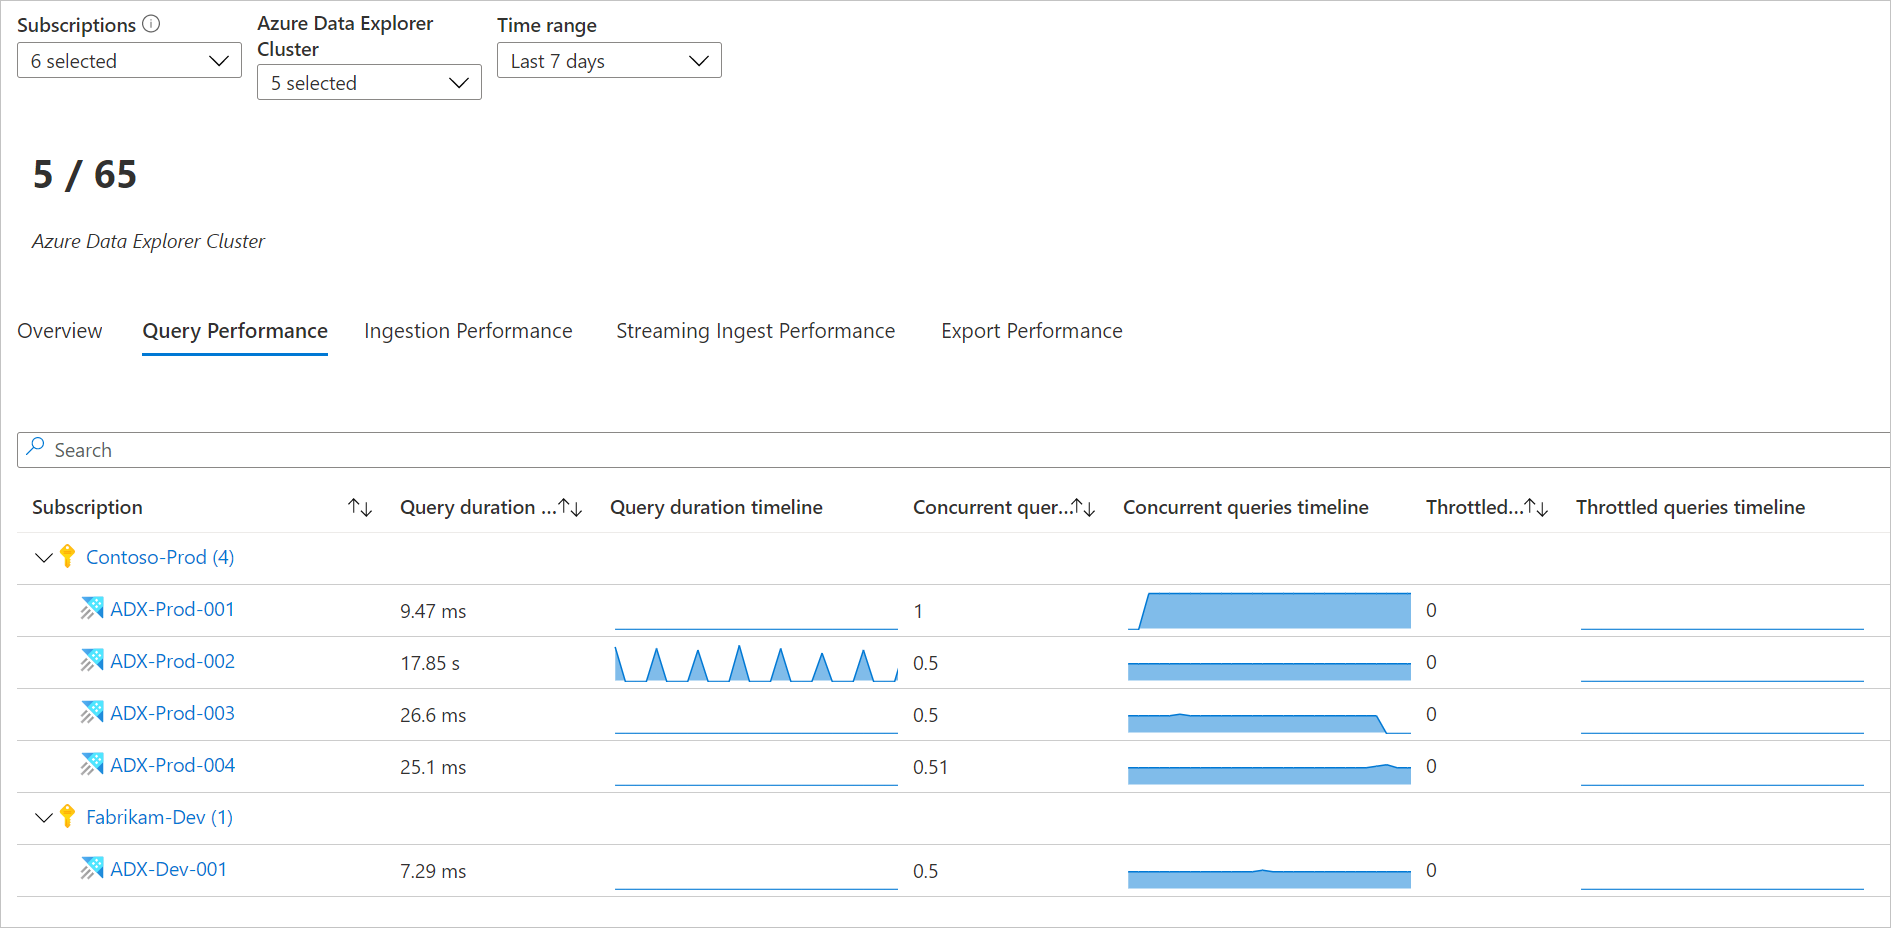Screen dimensions: 1891x928
Task: Open the Subscriptions dropdown
Action: (x=129, y=61)
